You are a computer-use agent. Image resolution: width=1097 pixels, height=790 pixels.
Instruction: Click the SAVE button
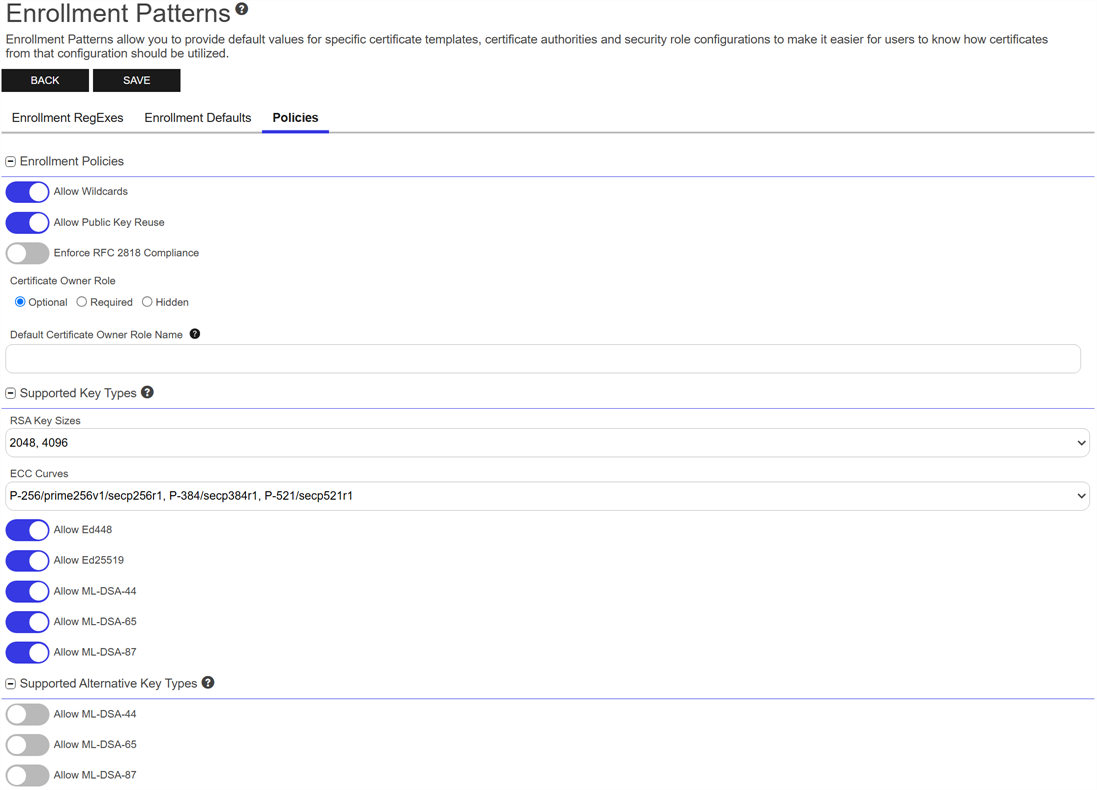point(137,80)
